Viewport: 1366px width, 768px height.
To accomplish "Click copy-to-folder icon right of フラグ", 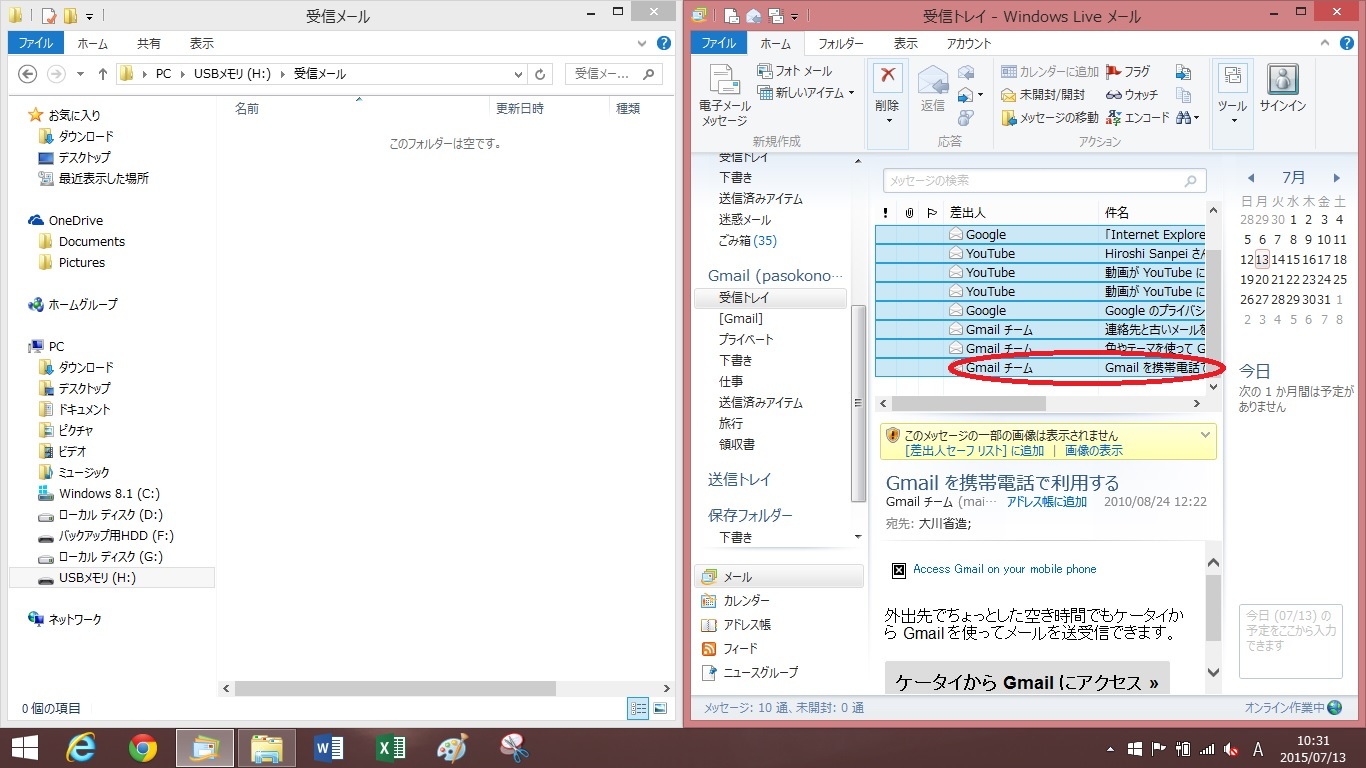I will pyautogui.click(x=1184, y=72).
